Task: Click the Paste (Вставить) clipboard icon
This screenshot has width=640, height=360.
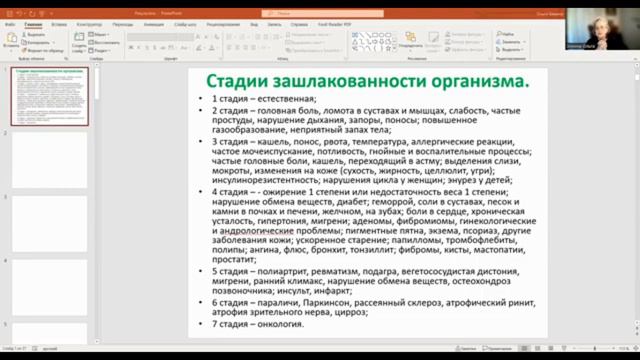Action: pos(11,38)
